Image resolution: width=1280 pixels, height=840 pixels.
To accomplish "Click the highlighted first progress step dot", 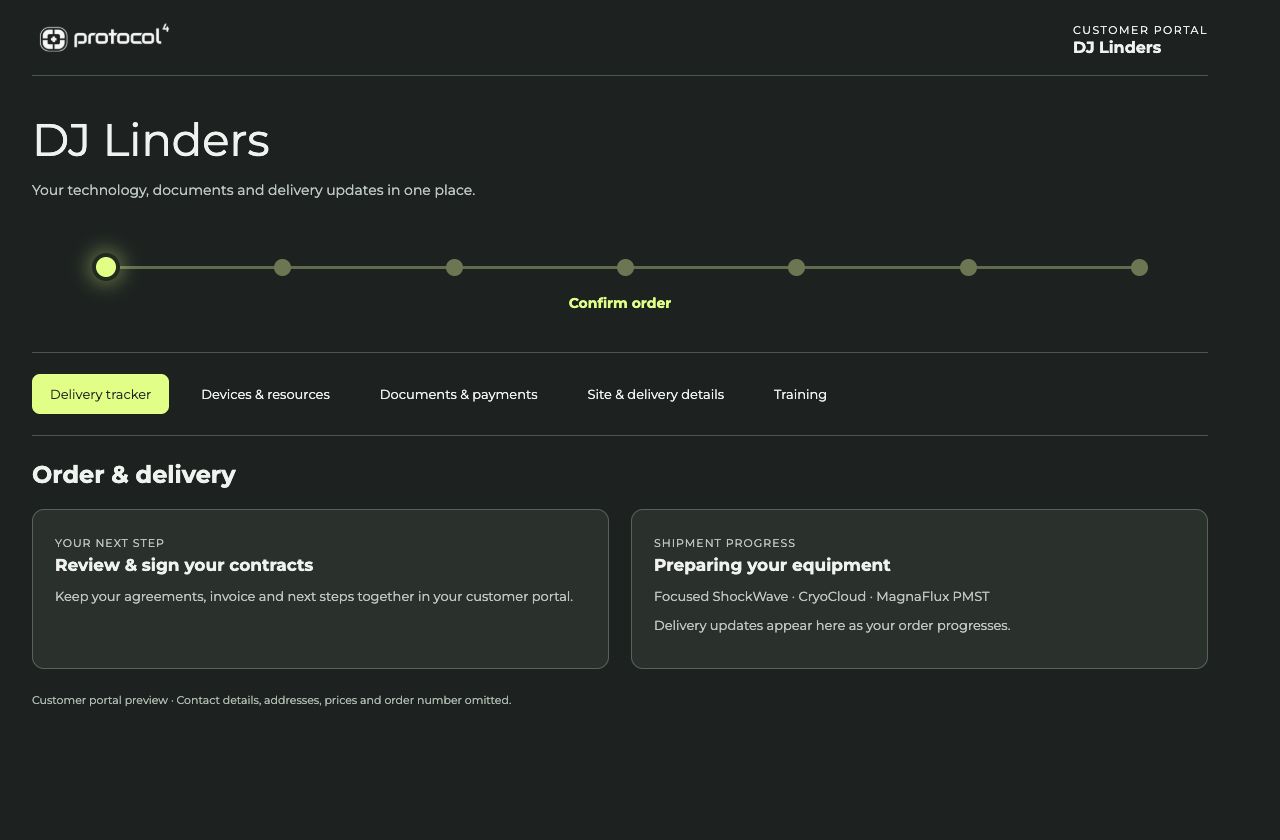I will coord(106,267).
